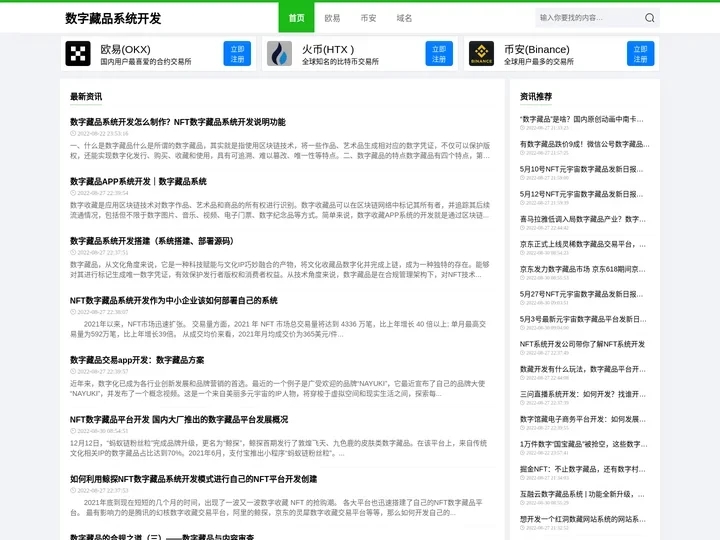Open the OKX logo icon

[78, 54]
